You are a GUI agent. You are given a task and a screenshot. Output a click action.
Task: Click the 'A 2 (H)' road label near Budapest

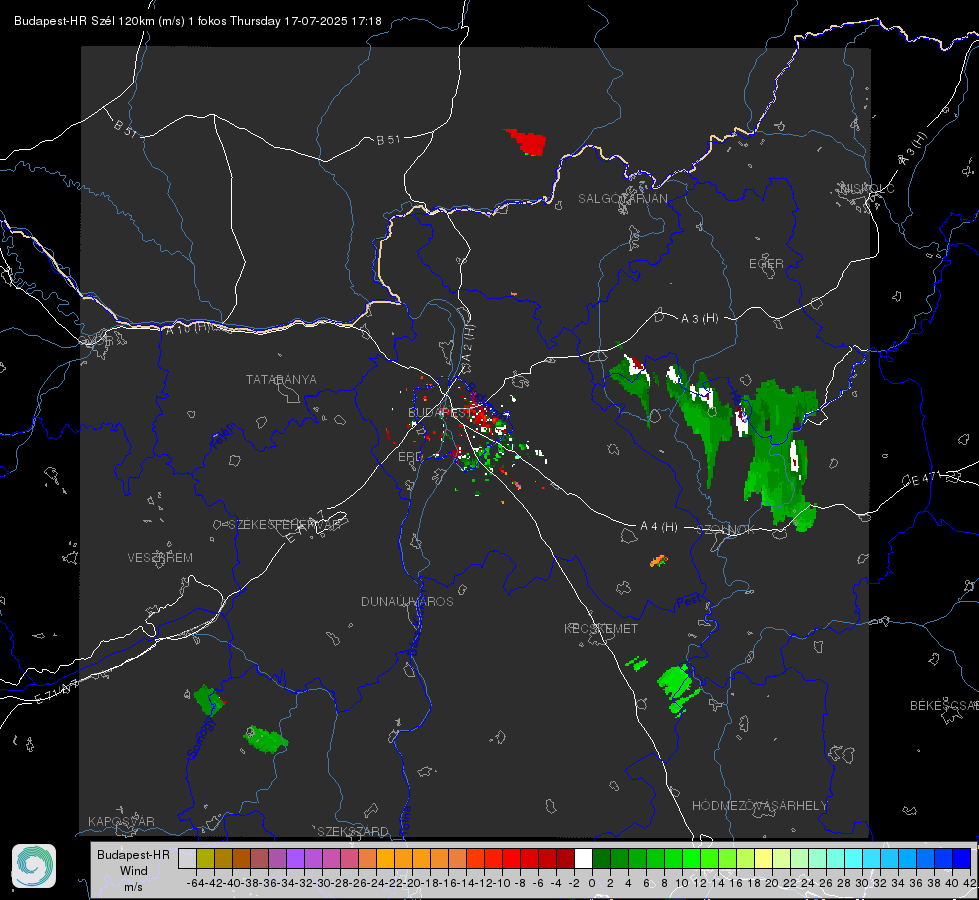click(468, 342)
